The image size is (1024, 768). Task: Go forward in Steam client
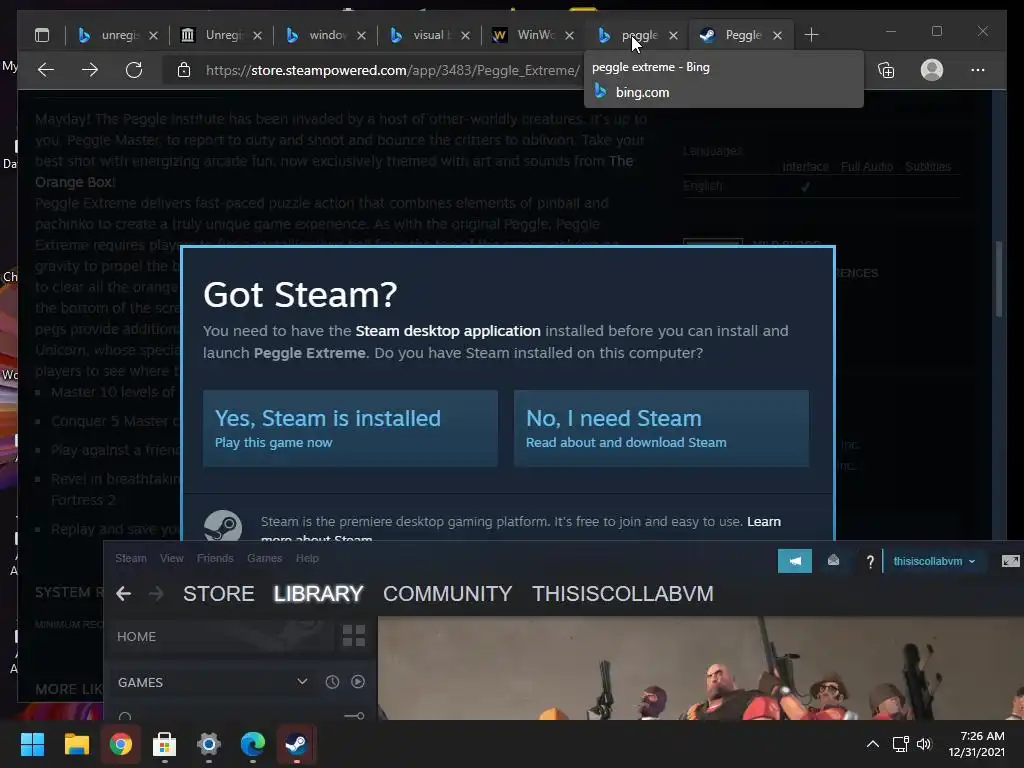[x=156, y=594]
